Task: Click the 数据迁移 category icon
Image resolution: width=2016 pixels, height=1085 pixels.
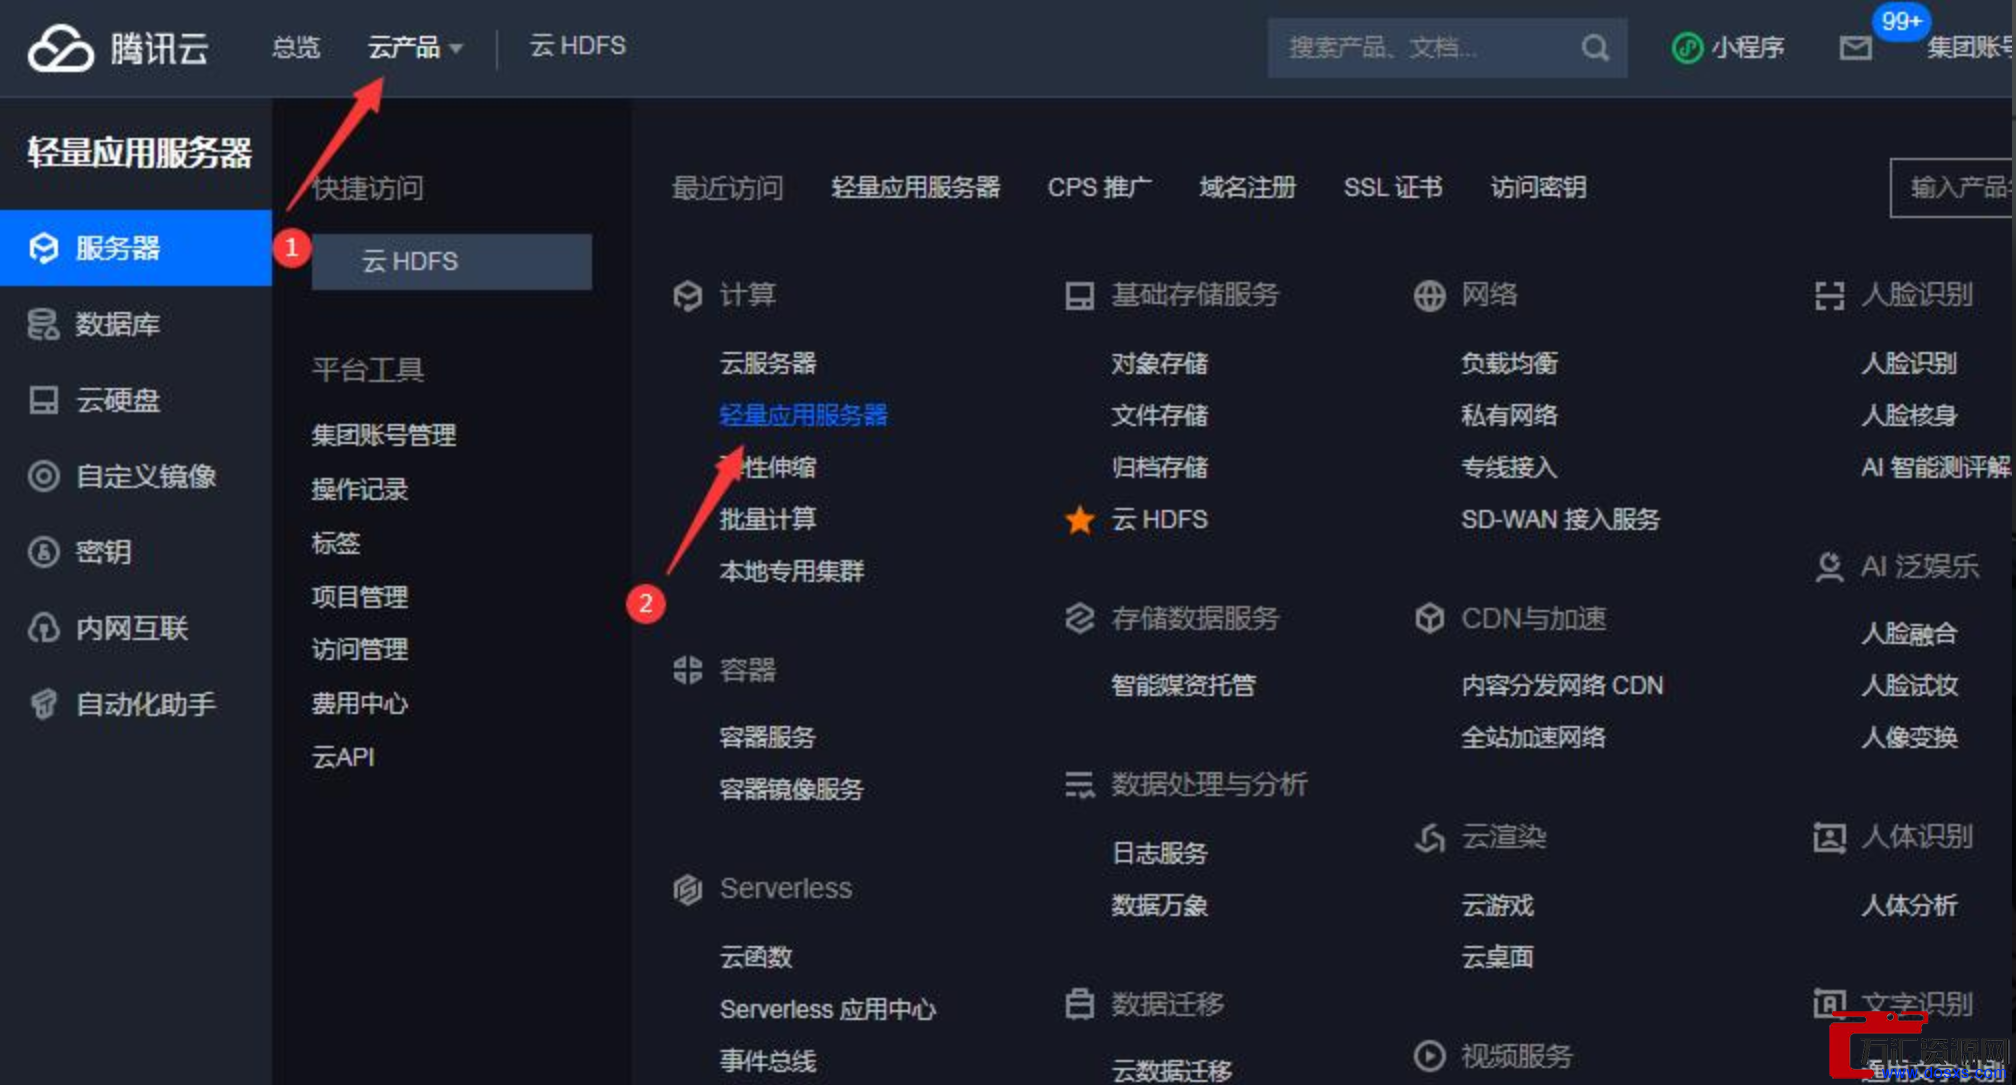Action: tap(1079, 1003)
